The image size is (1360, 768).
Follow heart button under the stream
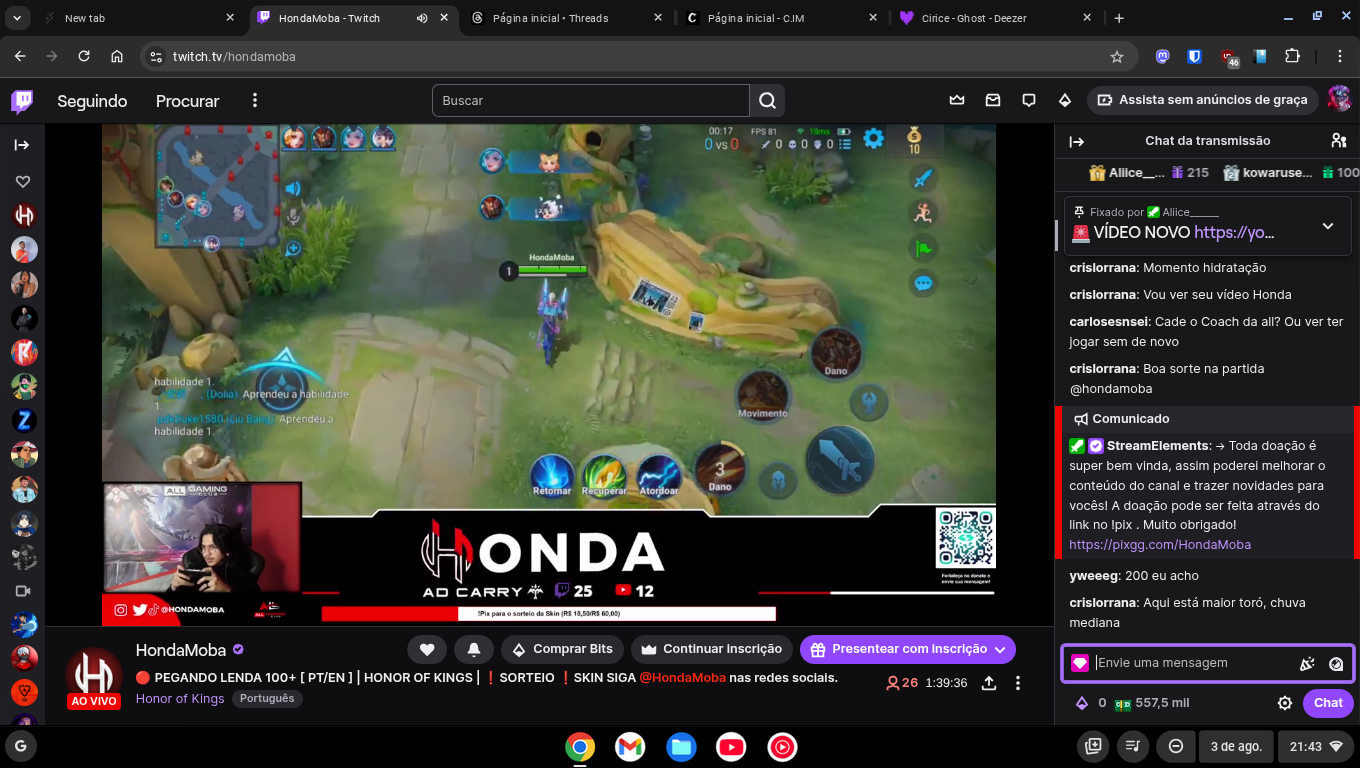coord(427,649)
